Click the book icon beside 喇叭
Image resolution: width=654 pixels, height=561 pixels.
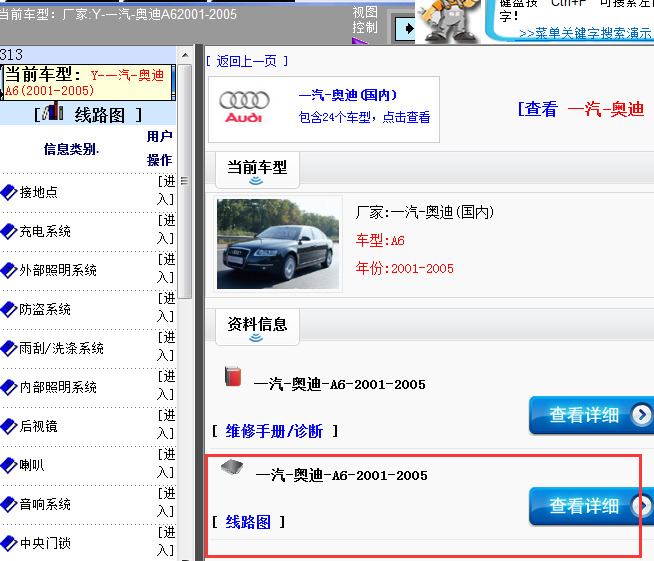click(x=9, y=465)
